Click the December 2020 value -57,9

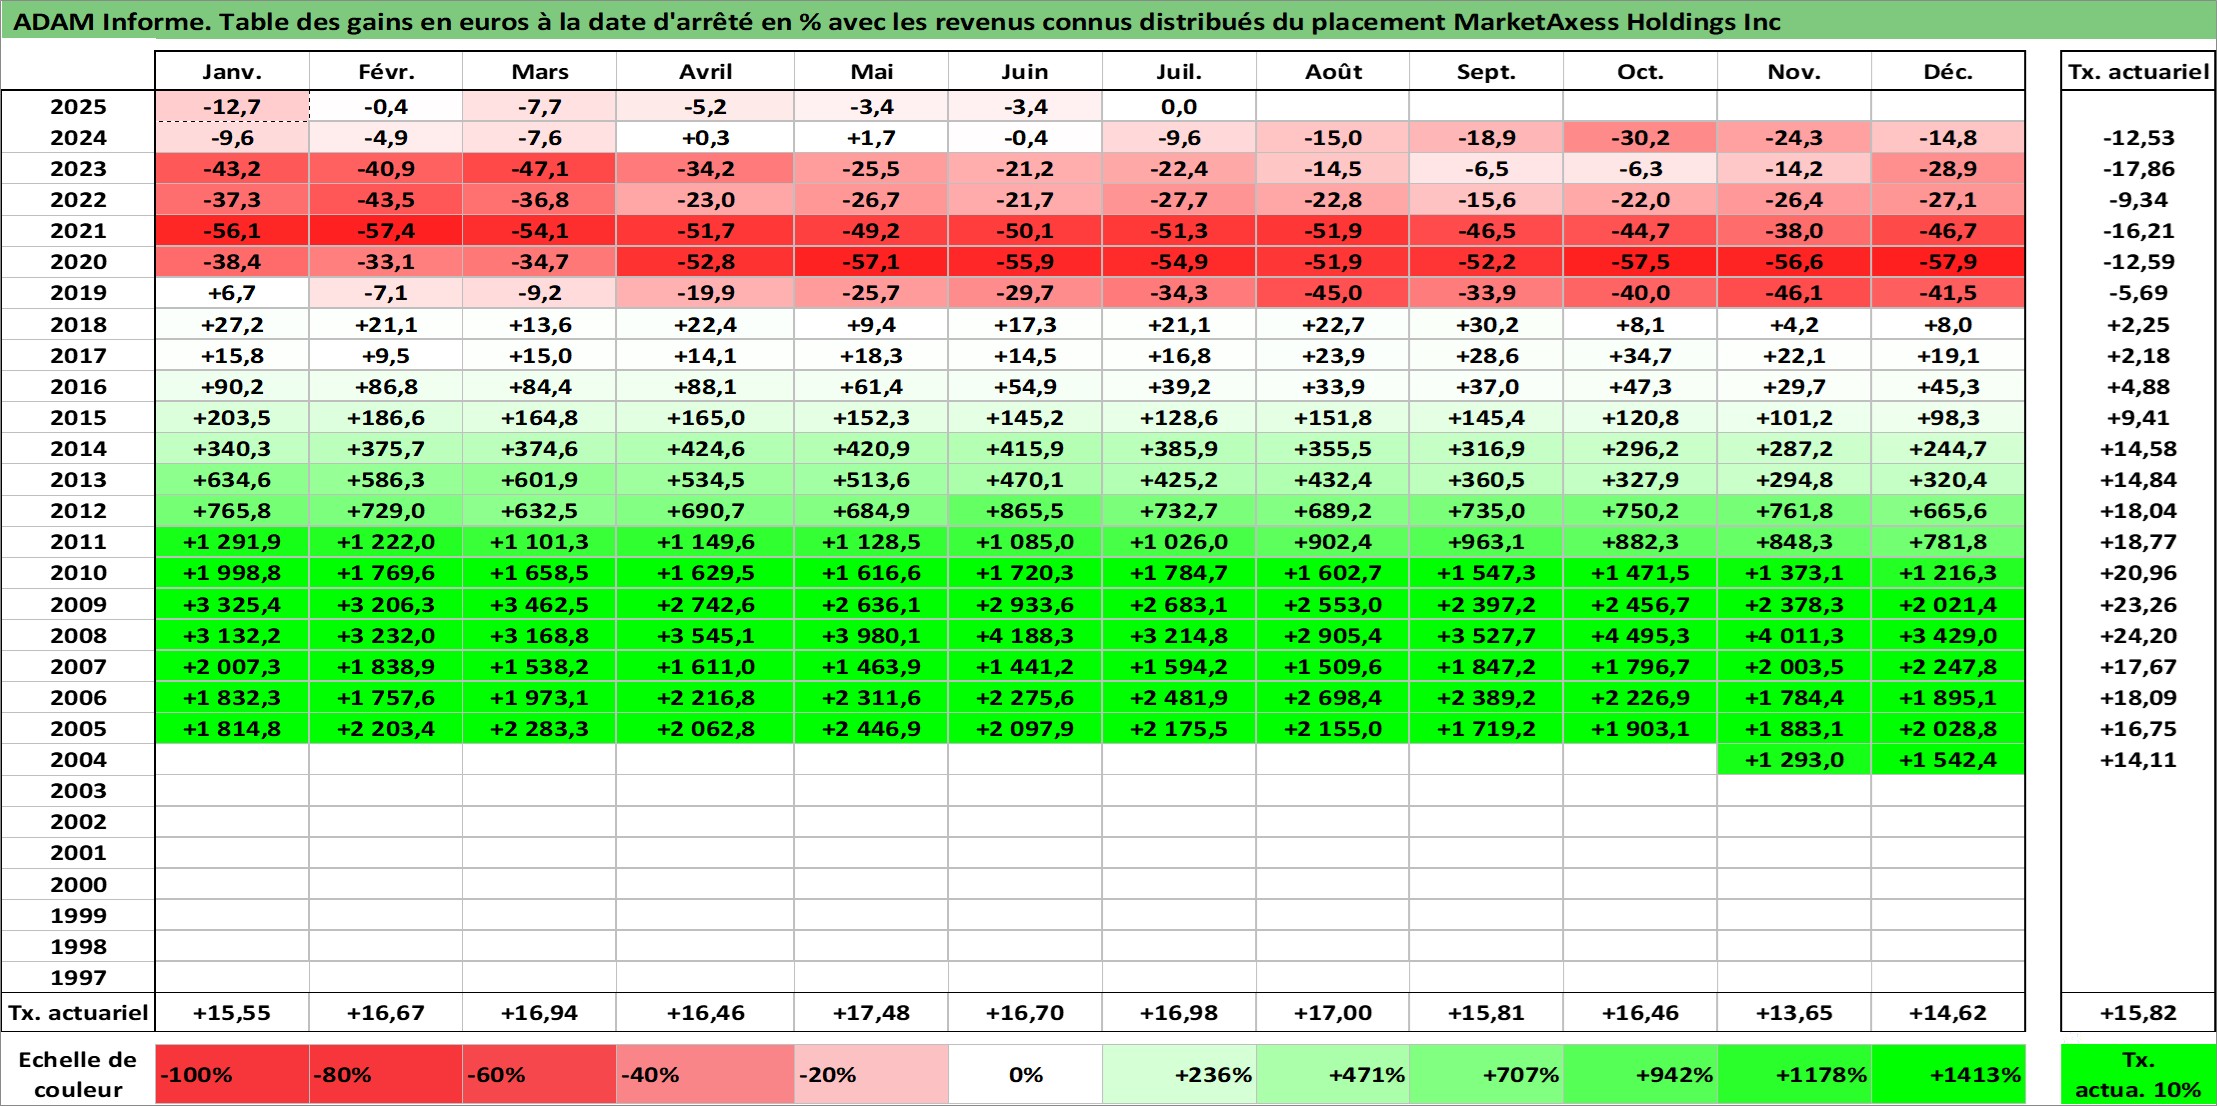tap(1948, 262)
